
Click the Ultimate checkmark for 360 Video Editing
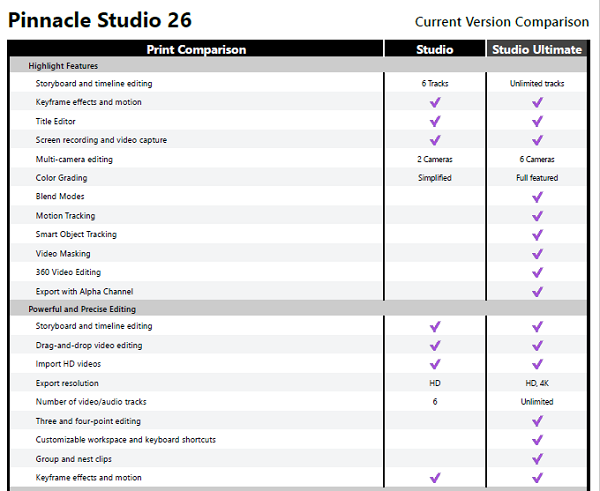coord(537,272)
